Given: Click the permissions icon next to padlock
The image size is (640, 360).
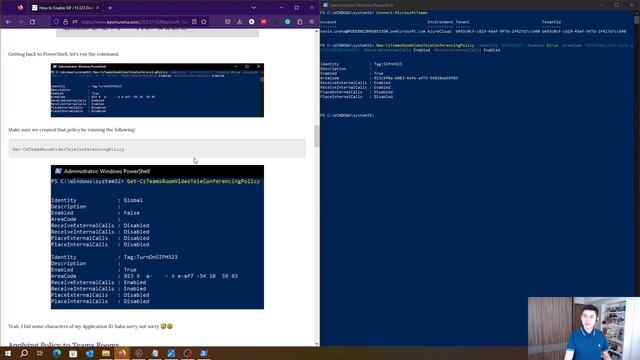Looking at the screenshot, I should (75, 22).
